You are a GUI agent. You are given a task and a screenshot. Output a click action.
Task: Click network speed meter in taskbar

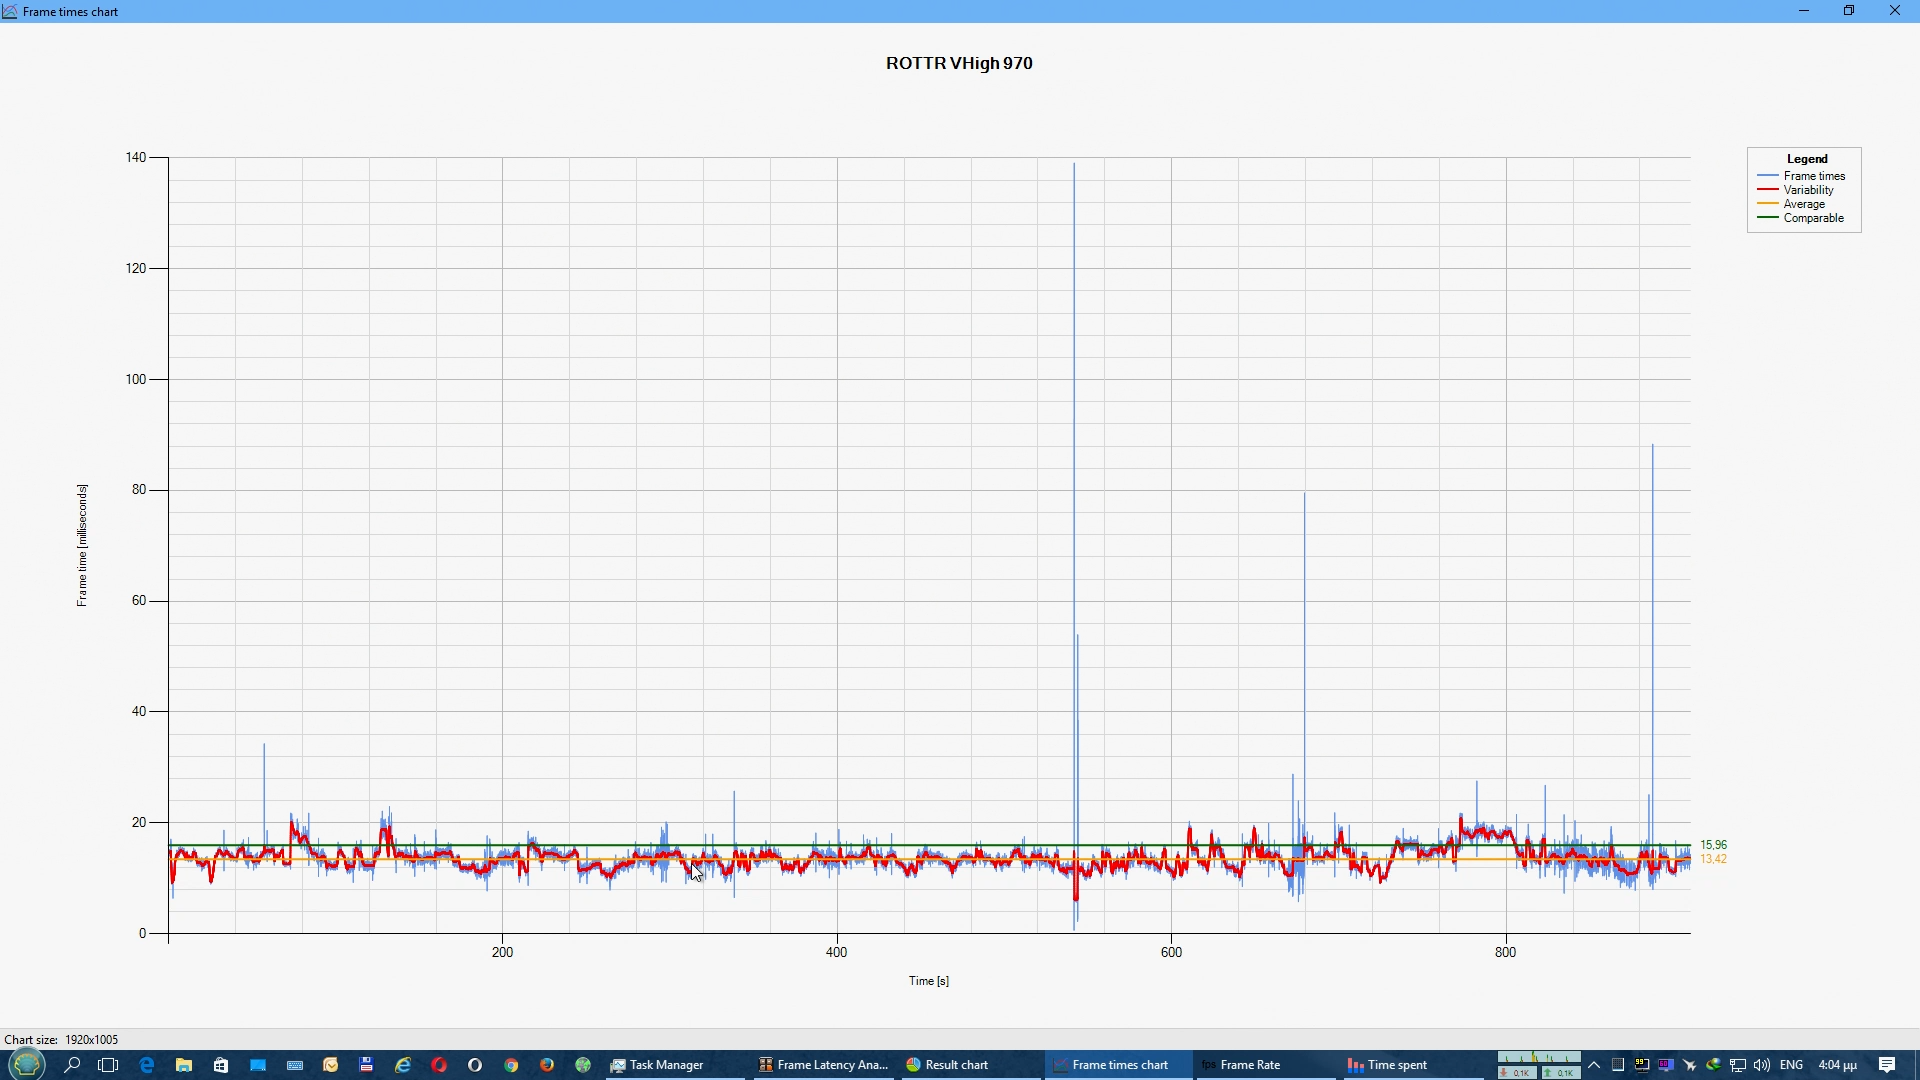click(x=1539, y=1065)
